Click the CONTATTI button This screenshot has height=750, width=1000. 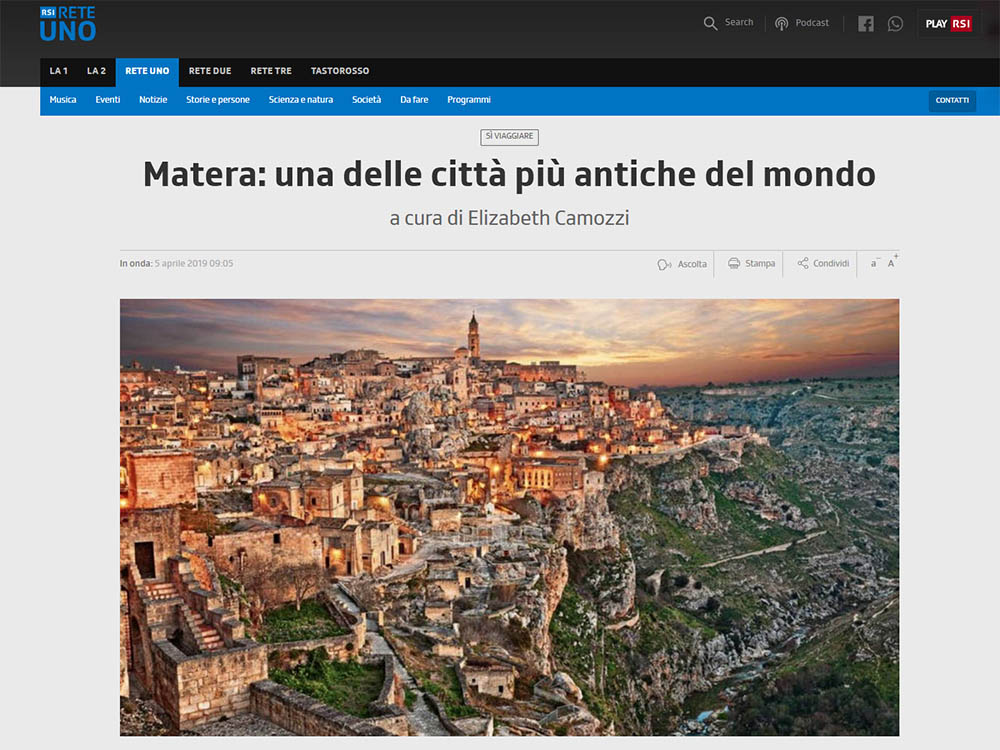point(952,101)
